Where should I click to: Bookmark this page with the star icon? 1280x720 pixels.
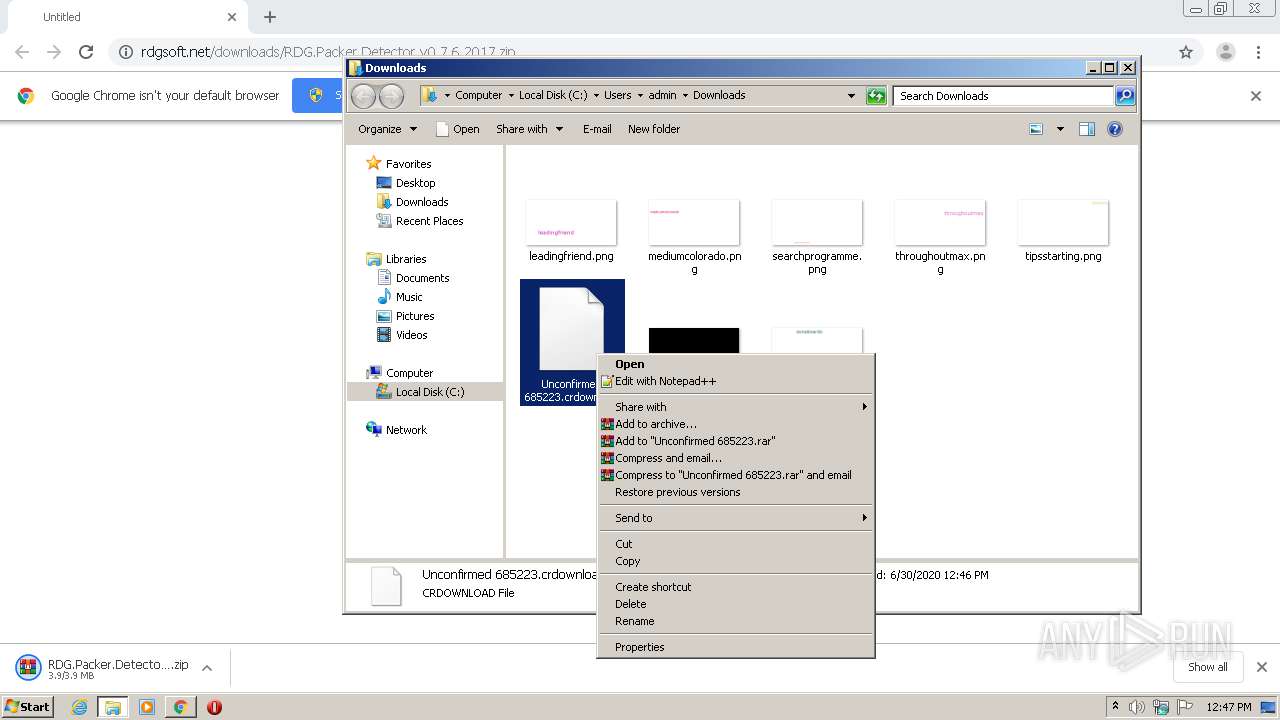(1186, 52)
